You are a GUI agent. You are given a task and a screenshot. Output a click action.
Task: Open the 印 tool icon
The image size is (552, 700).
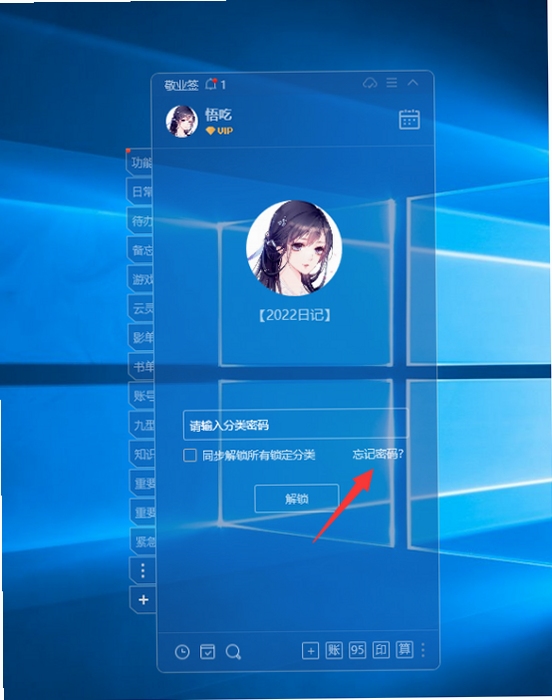click(x=381, y=650)
